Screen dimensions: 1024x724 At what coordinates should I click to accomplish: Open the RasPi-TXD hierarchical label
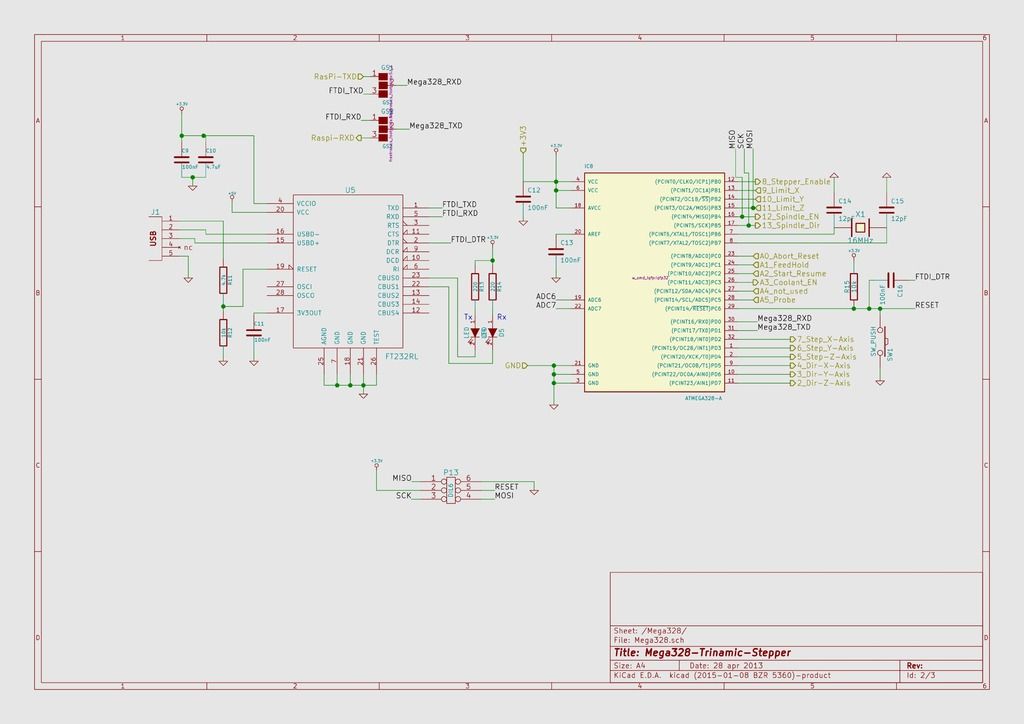tap(336, 77)
